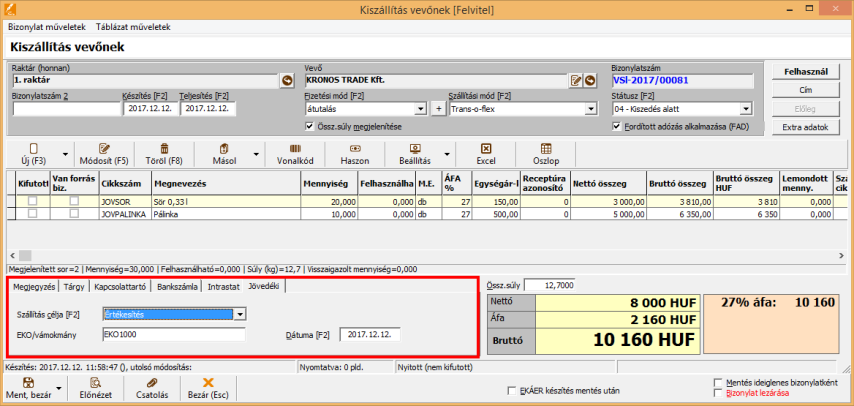
Task: Open the Oszlop column settings icon
Action: pos(546,148)
